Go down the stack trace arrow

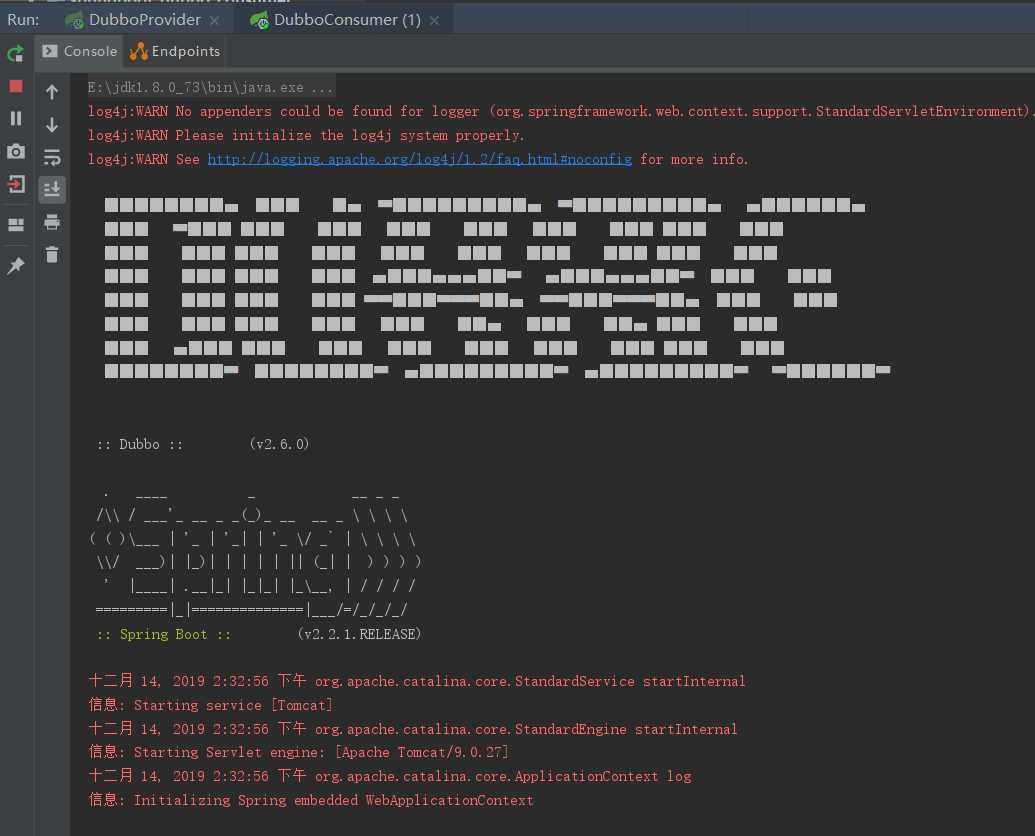pyautogui.click(x=51, y=124)
